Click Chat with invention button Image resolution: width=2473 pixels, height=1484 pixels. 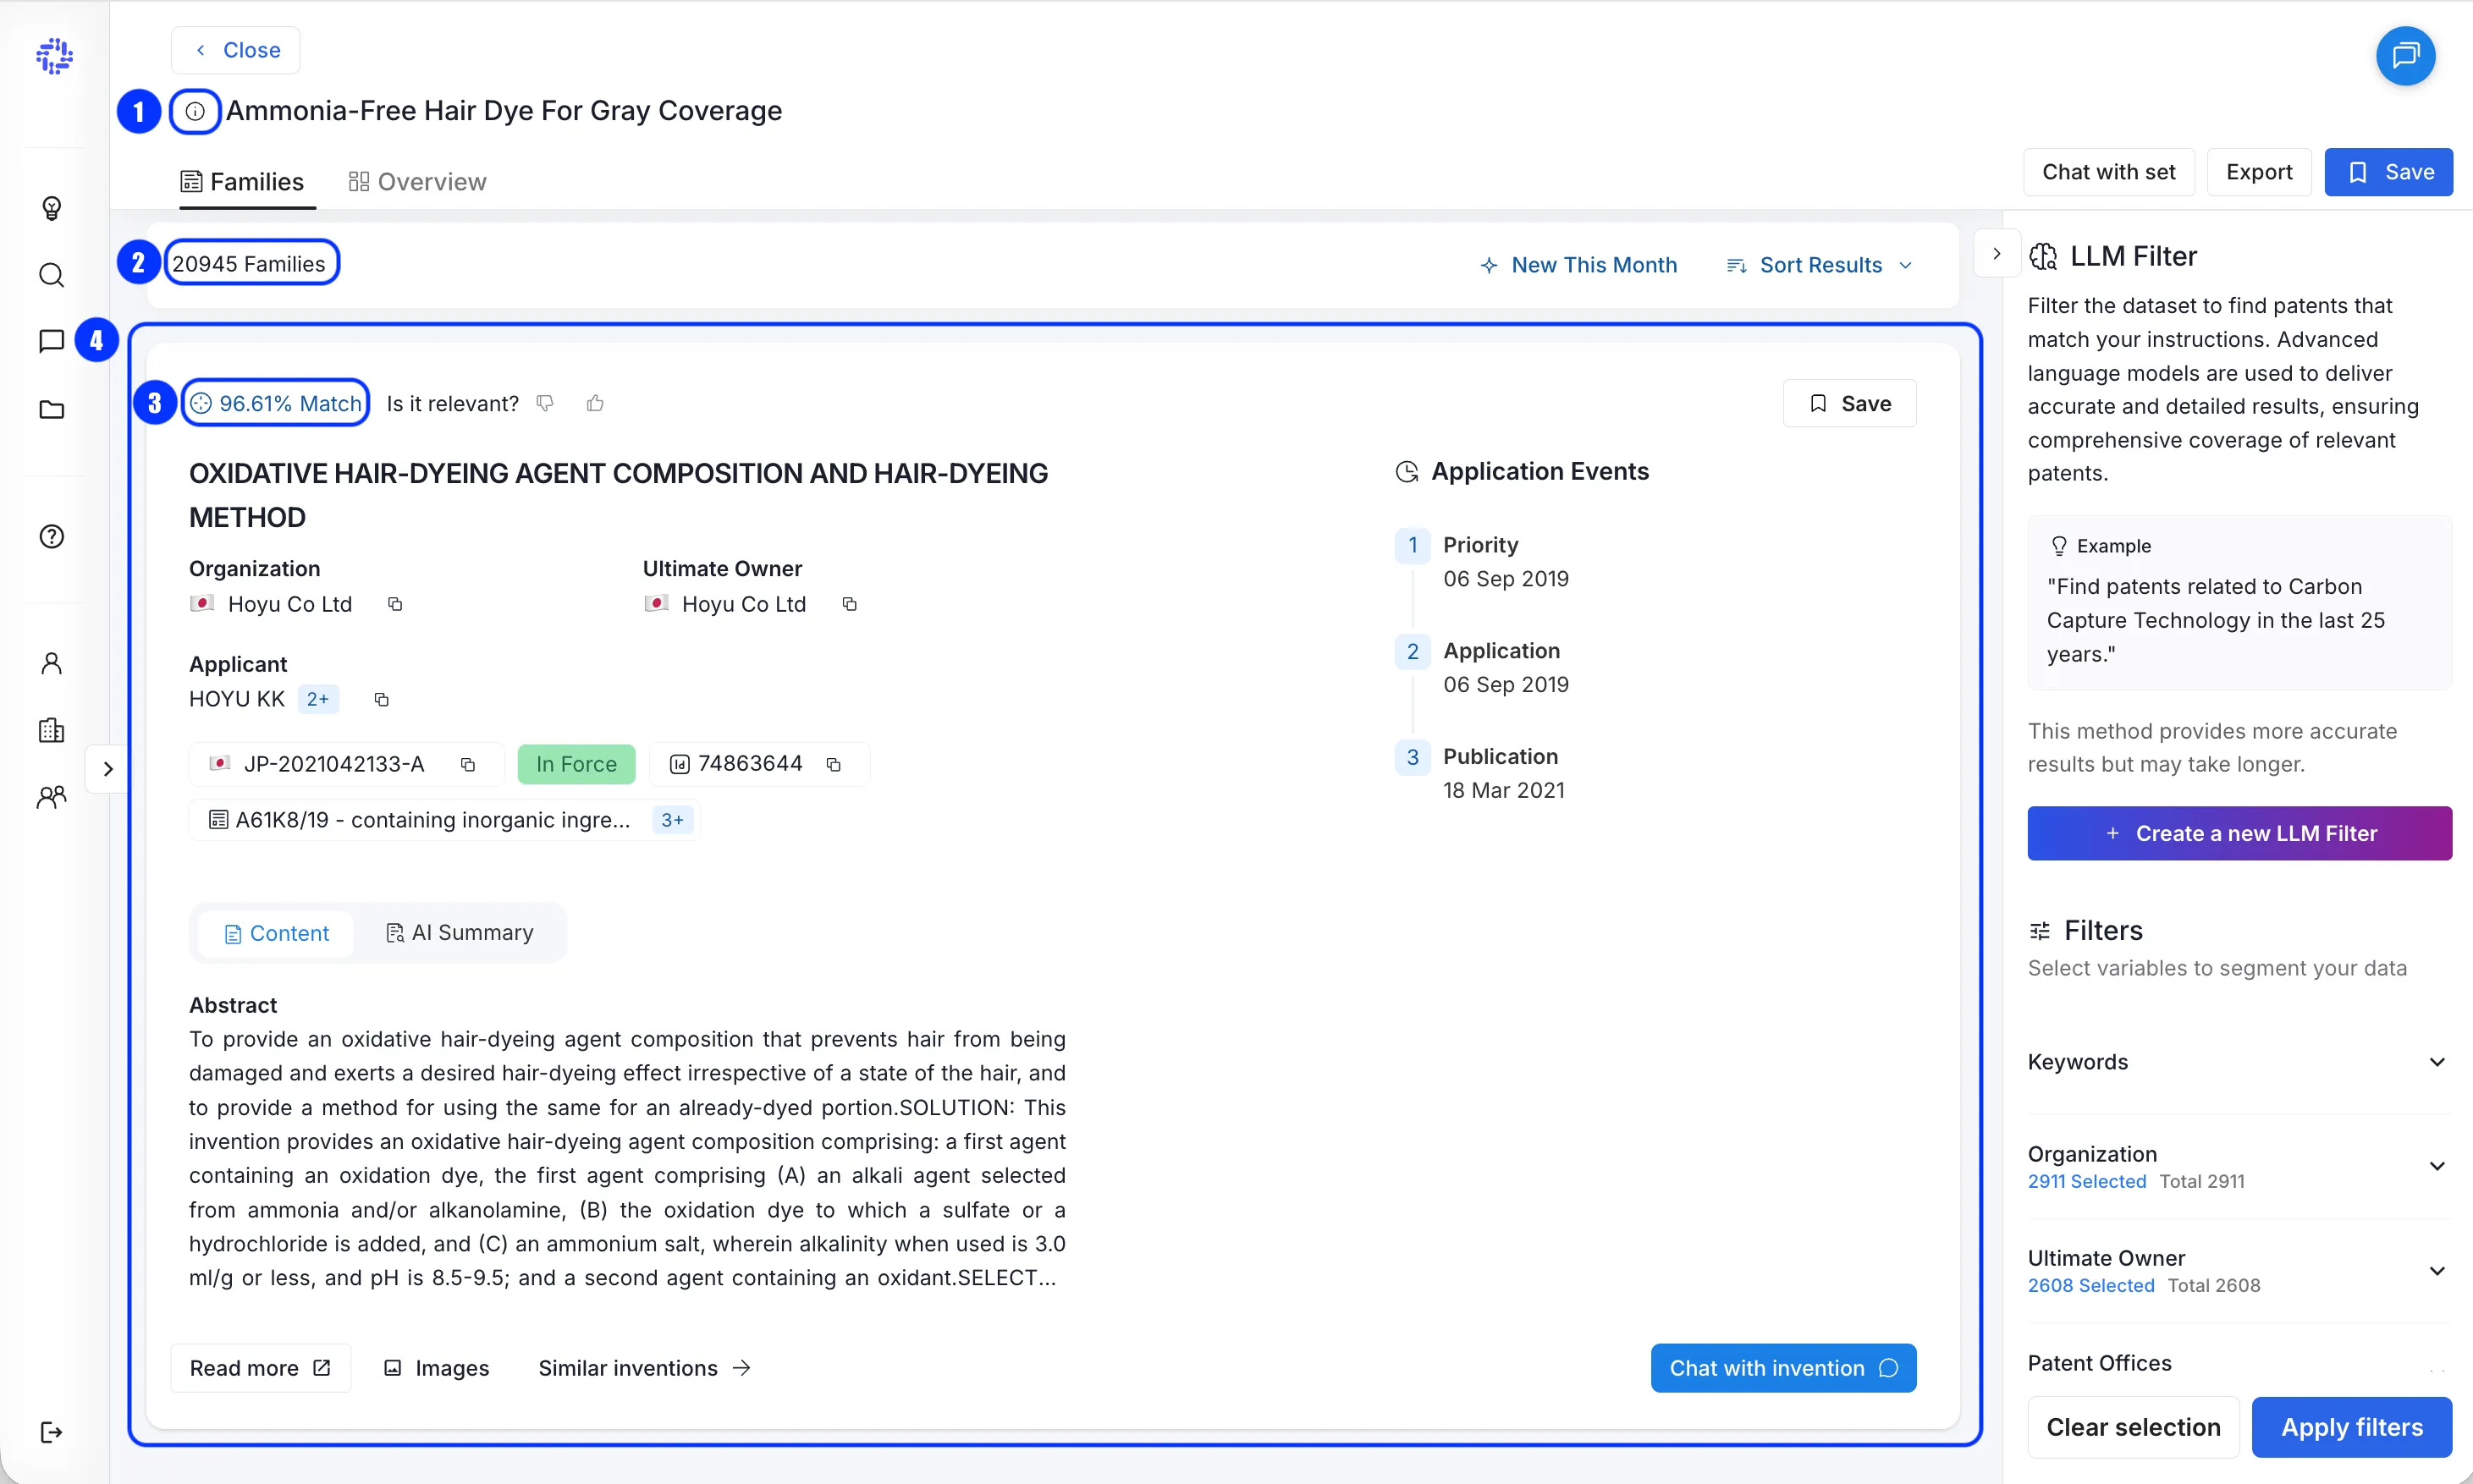(x=1782, y=1368)
